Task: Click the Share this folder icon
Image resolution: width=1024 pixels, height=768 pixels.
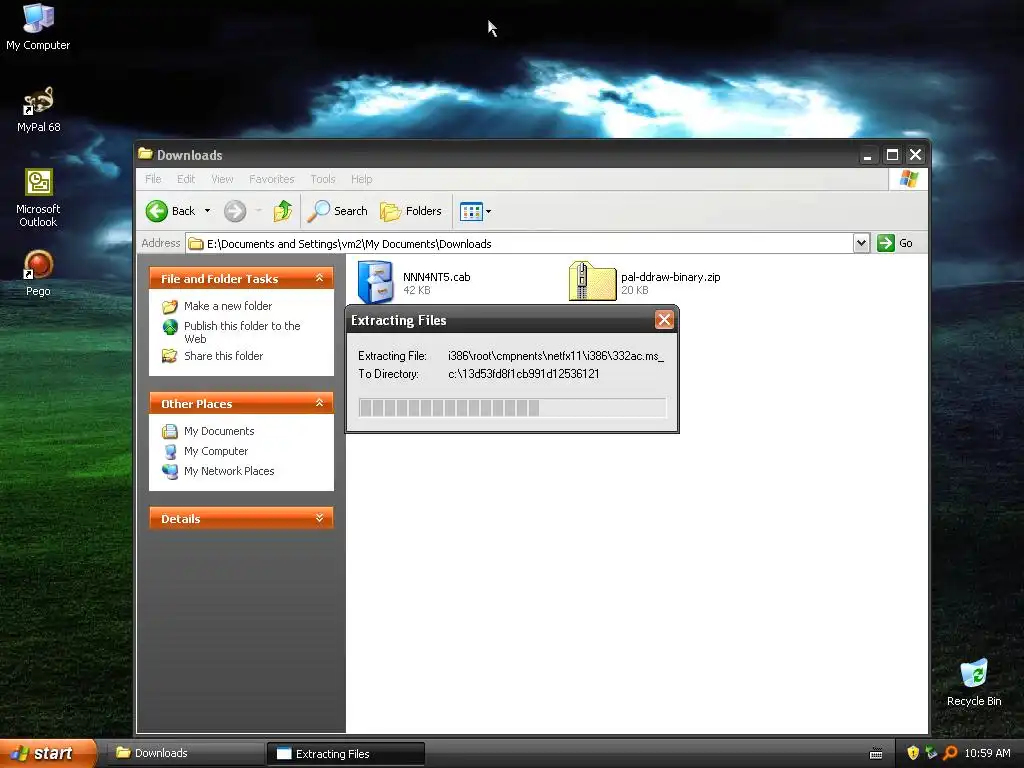Action: (170, 356)
